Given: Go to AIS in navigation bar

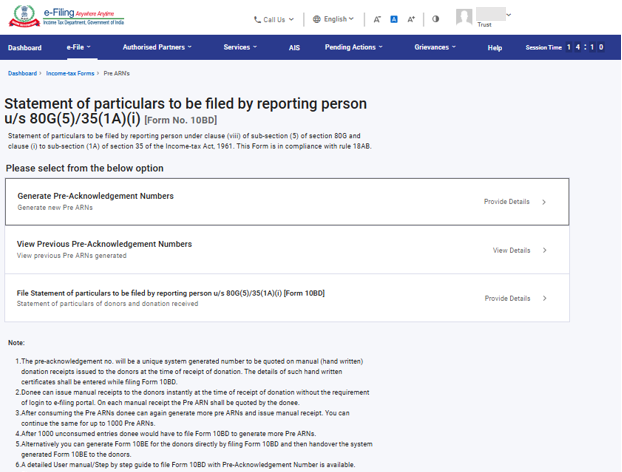Looking at the screenshot, I should pos(294,48).
